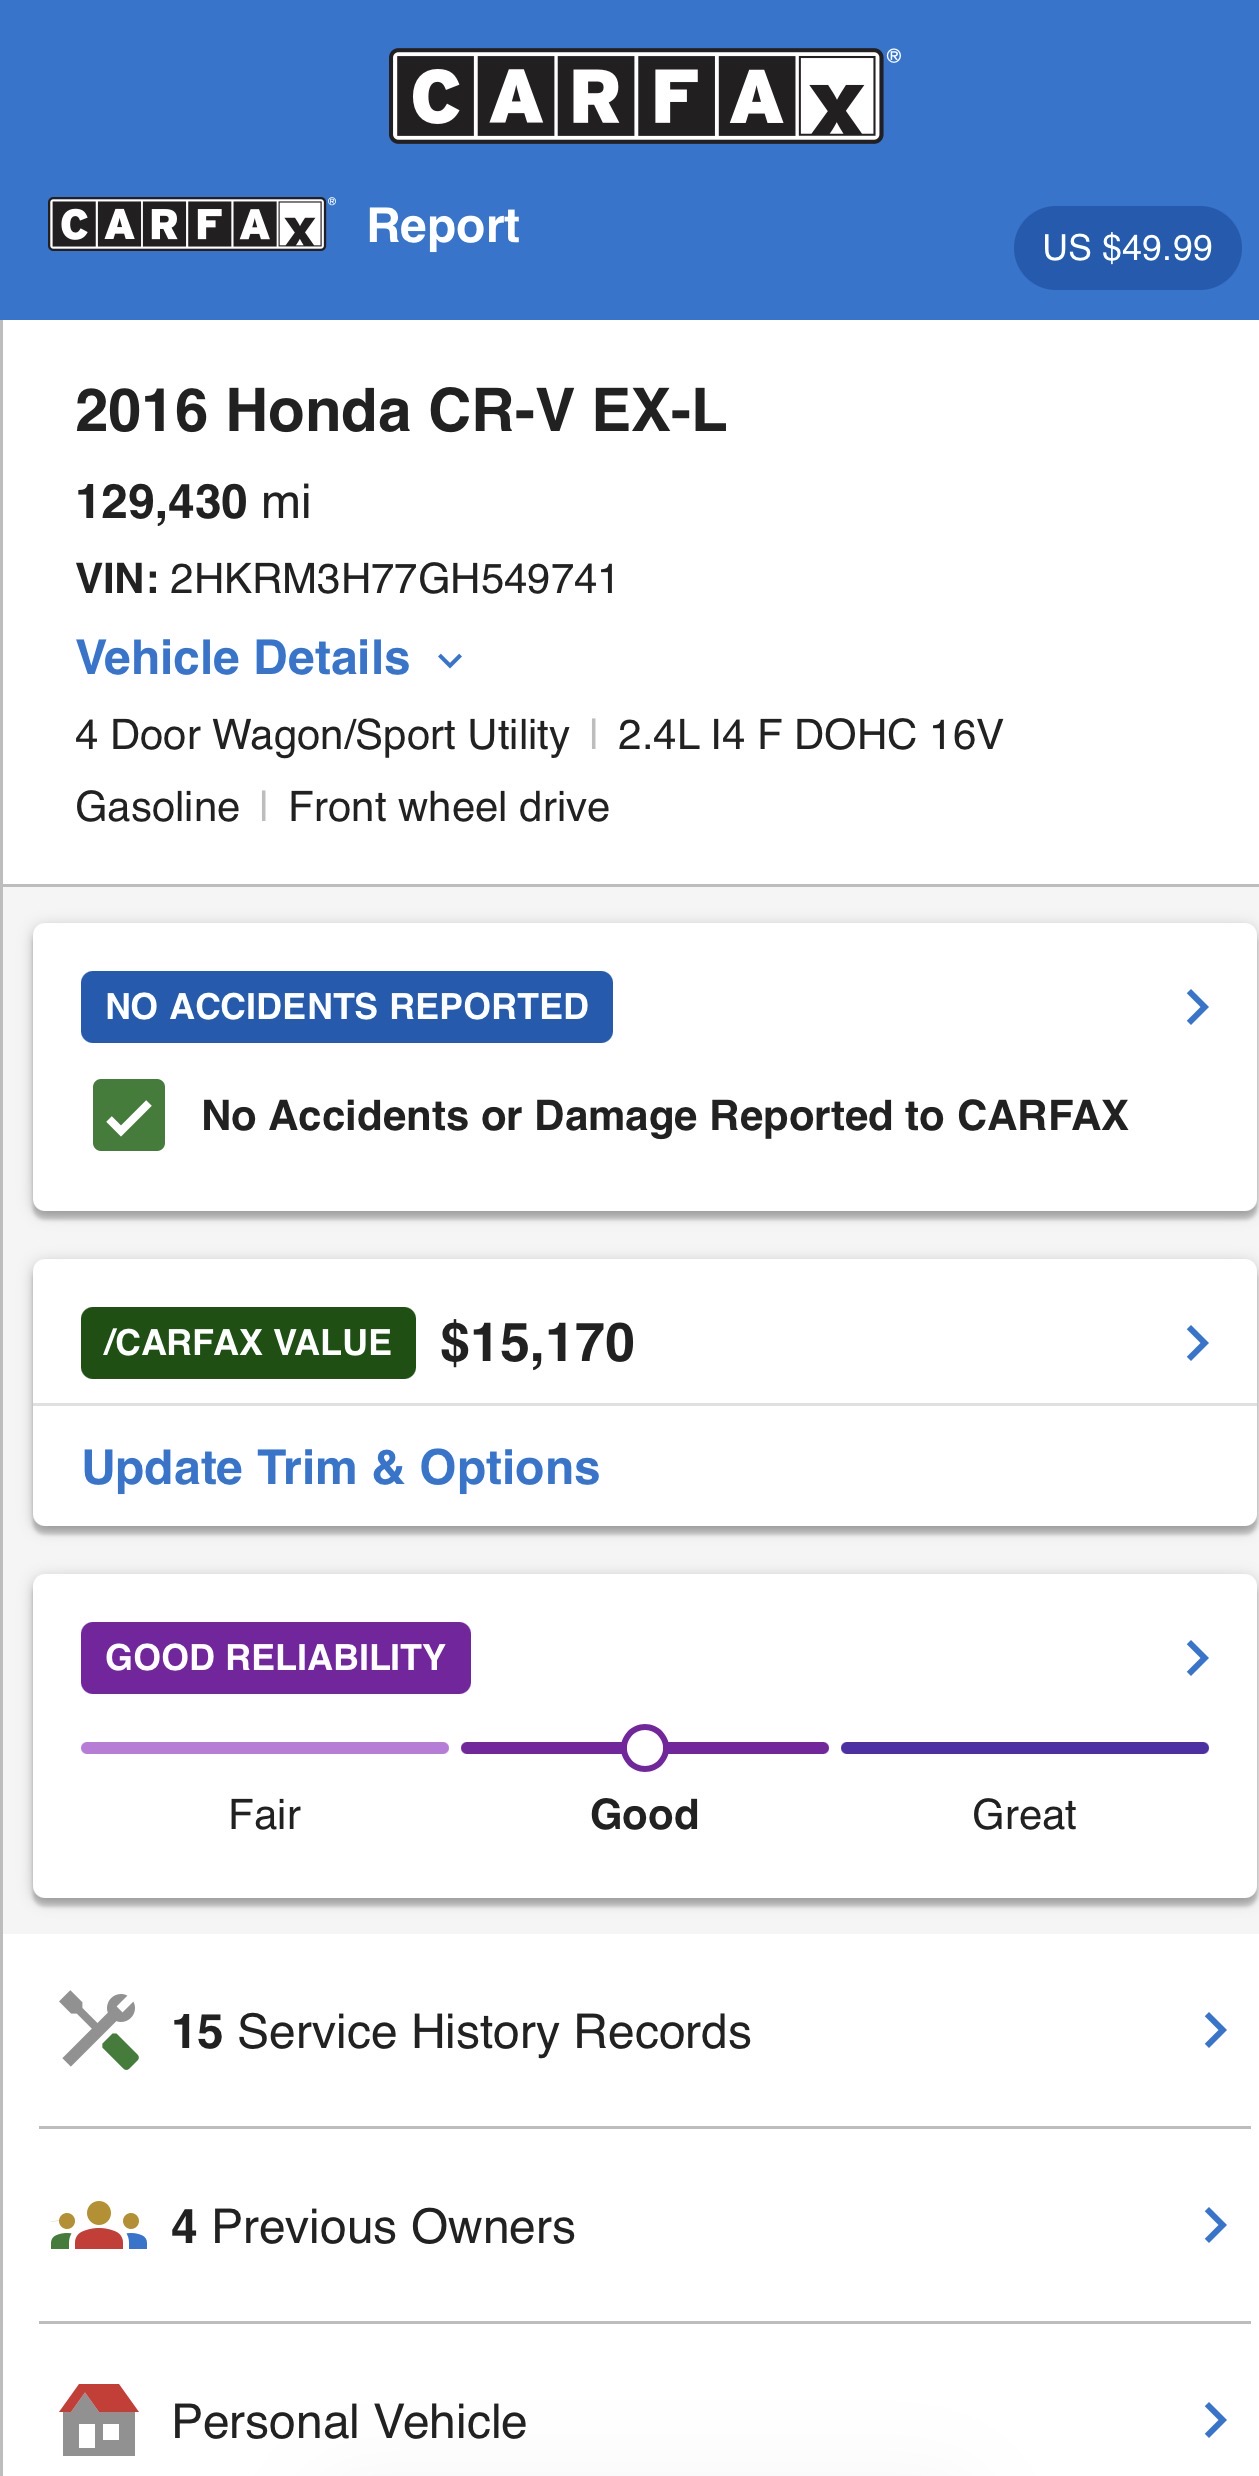Click the US $49.99 price button

(1127, 248)
